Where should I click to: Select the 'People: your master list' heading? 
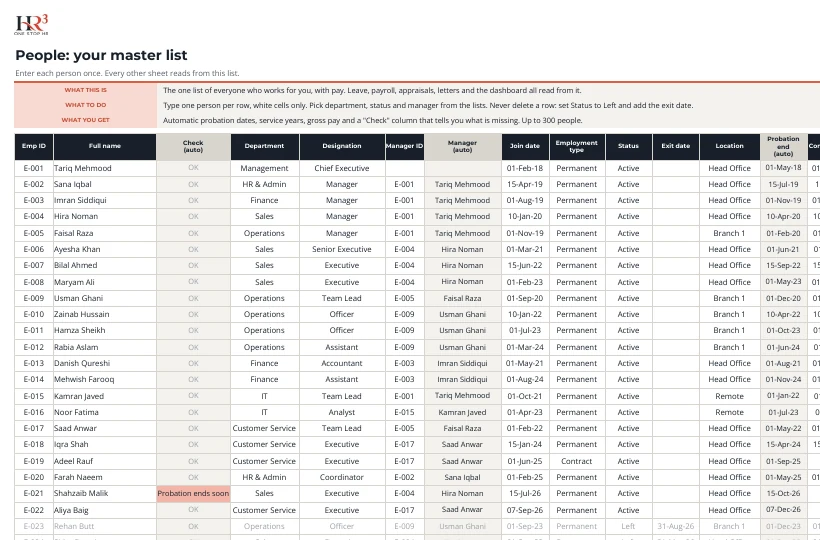pos(101,55)
